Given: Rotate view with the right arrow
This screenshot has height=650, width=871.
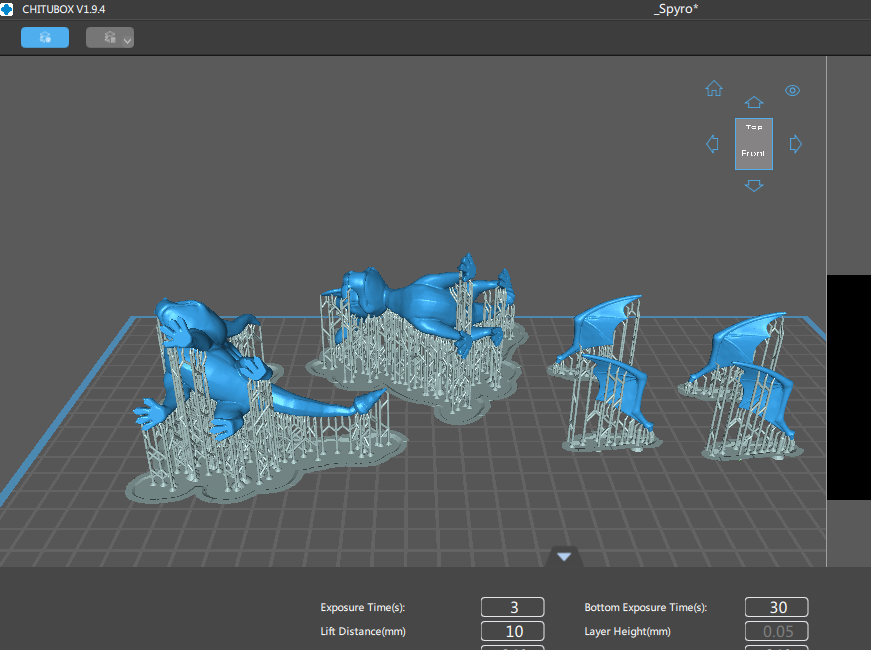Looking at the screenshot, I should pyautogui.click(x=796, y=144).
